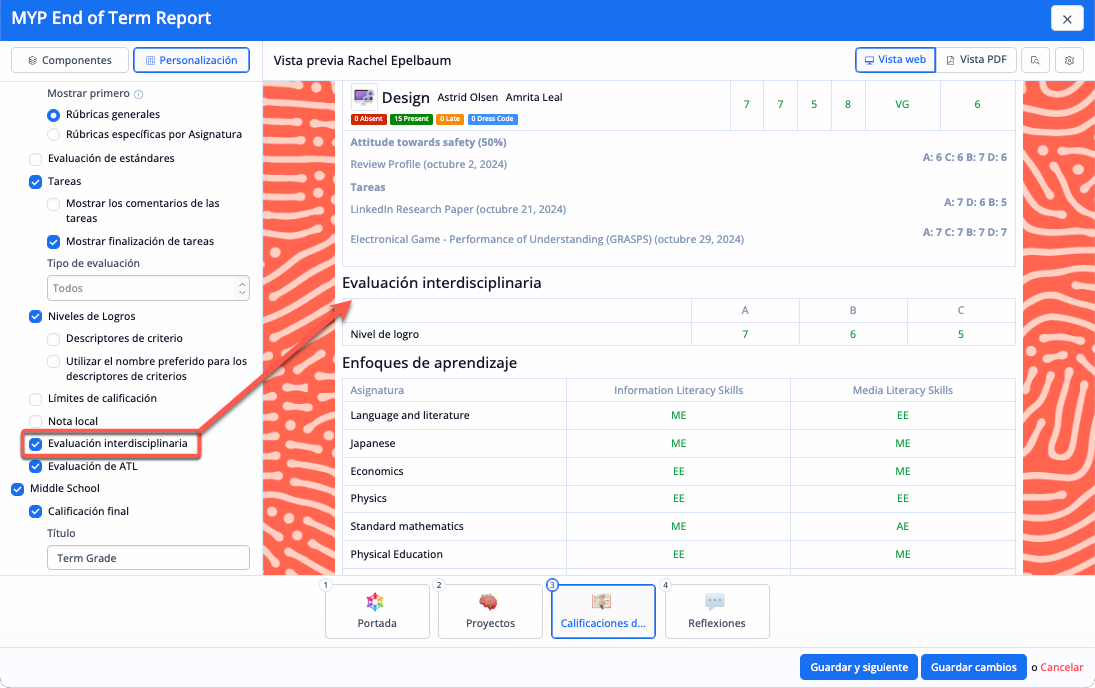Enable Descriptores de criterio checkbox
Viewport: 1095px width, 688px height.
[54, 339]
